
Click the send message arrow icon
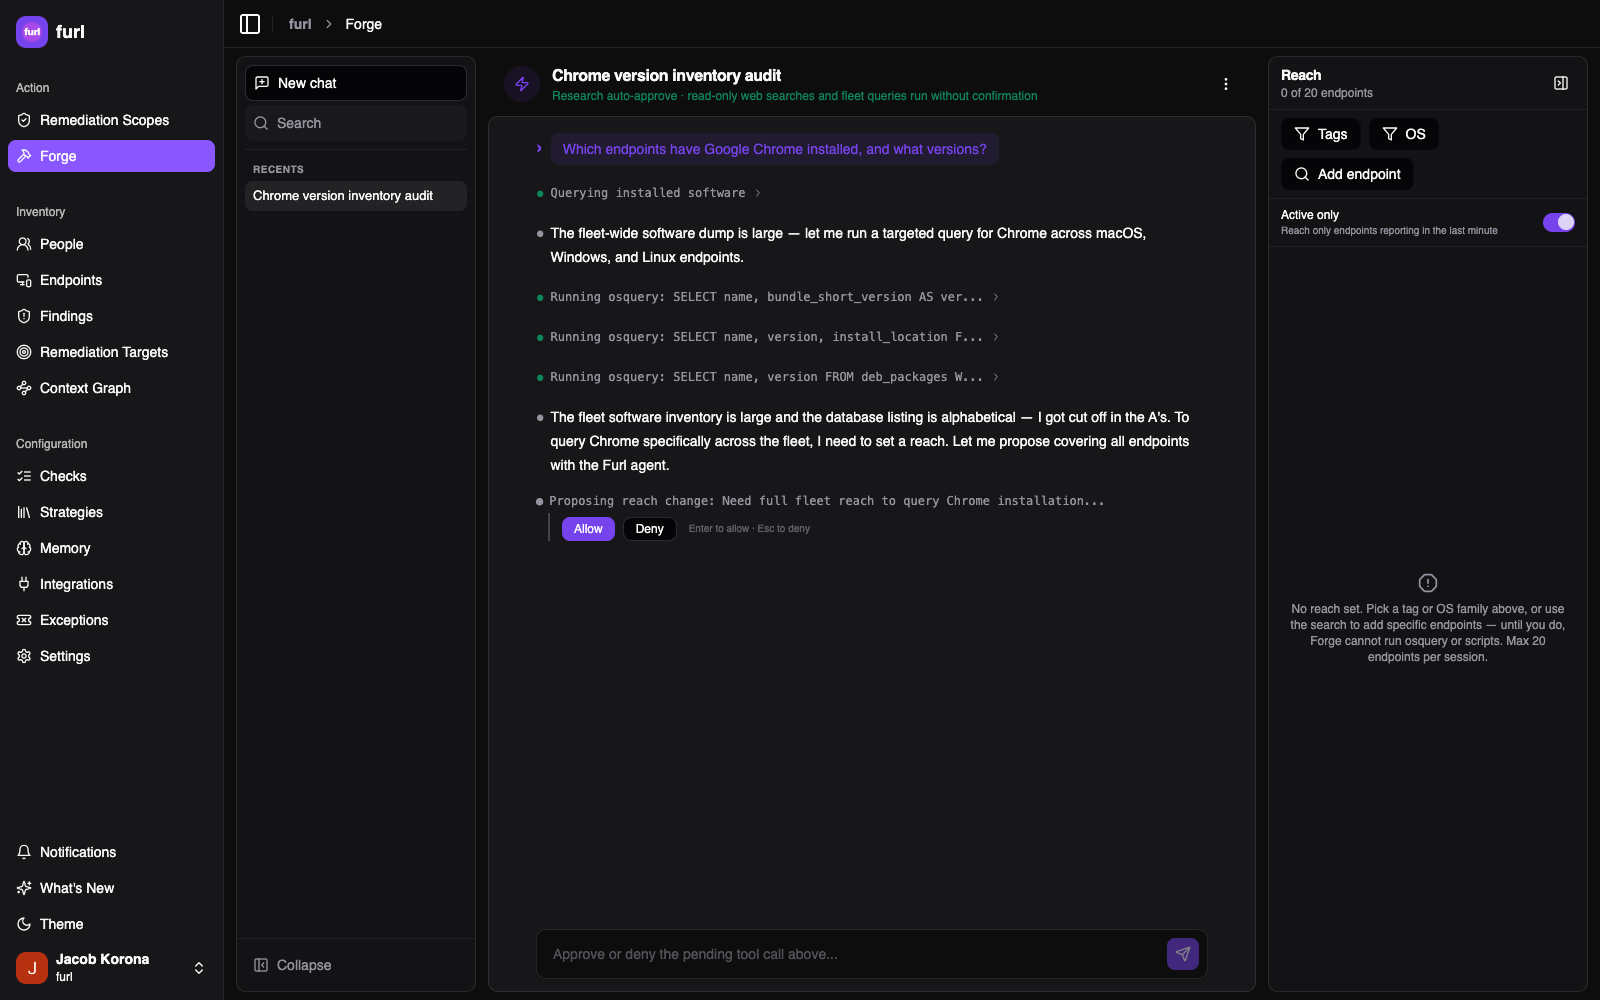pos(1183,954)
